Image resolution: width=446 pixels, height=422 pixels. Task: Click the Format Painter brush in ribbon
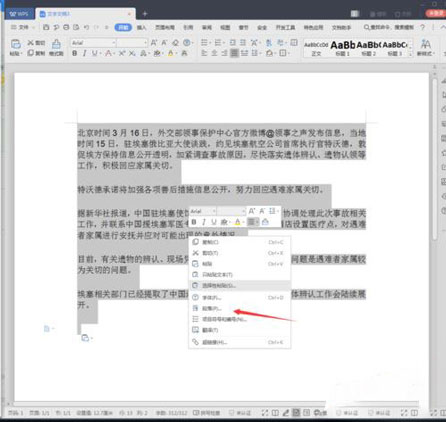(x=56, y=47)
